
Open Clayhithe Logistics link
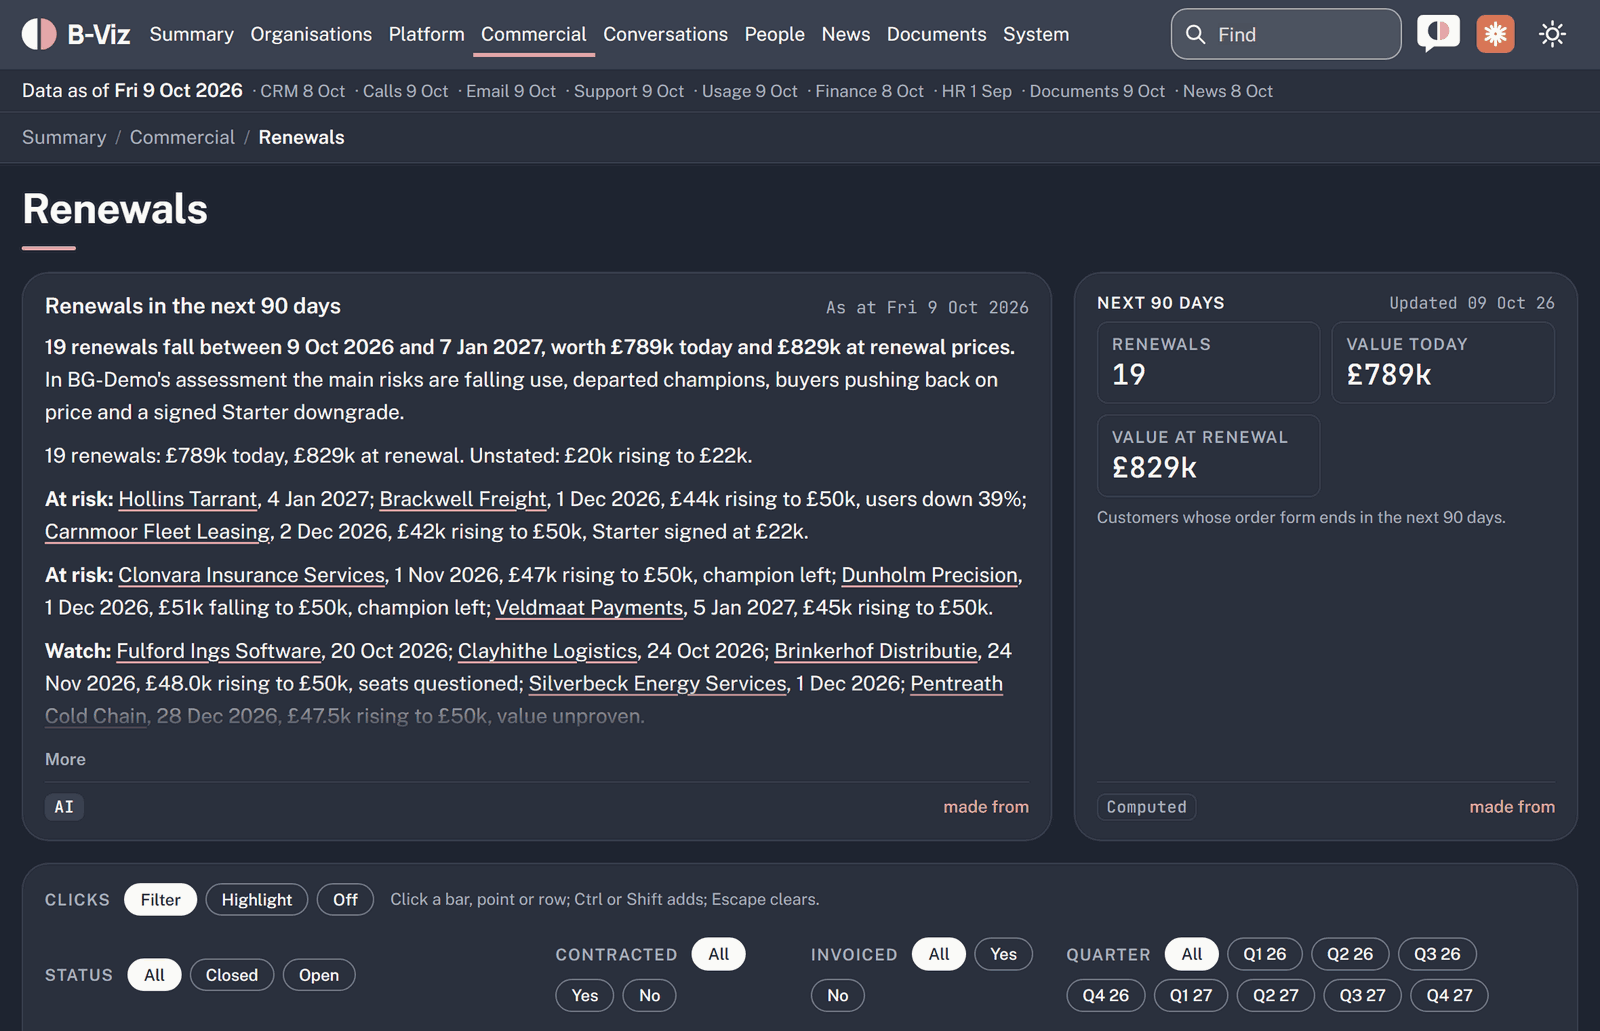[x=548, y=651]
